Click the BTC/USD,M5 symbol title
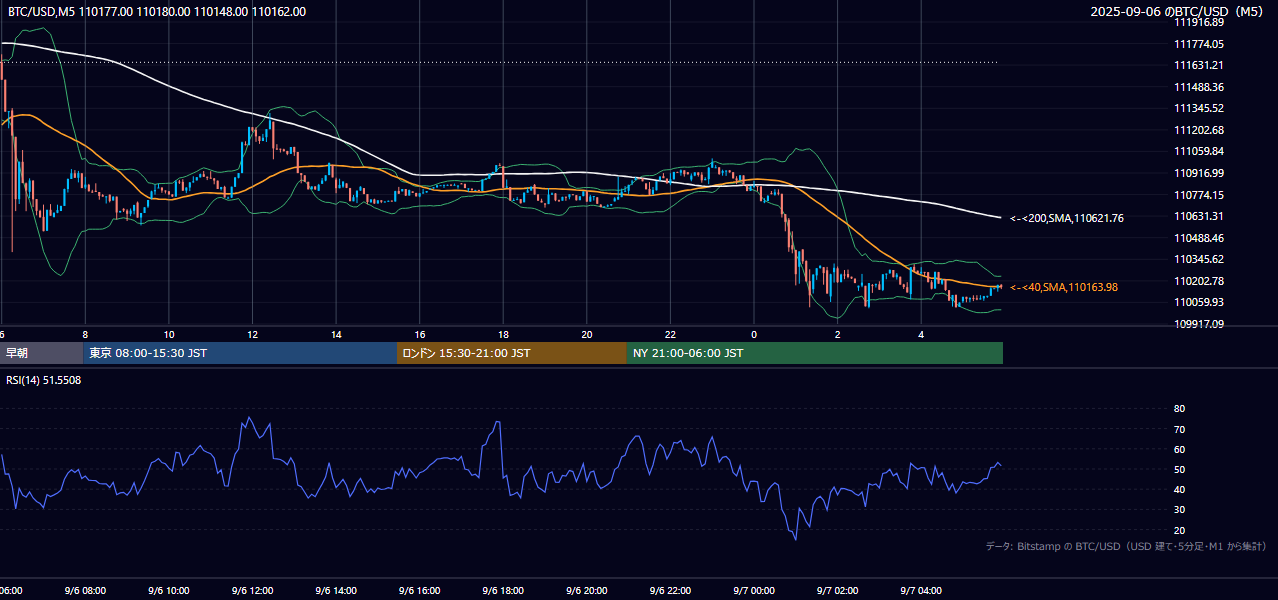 [x=40, y=12]
